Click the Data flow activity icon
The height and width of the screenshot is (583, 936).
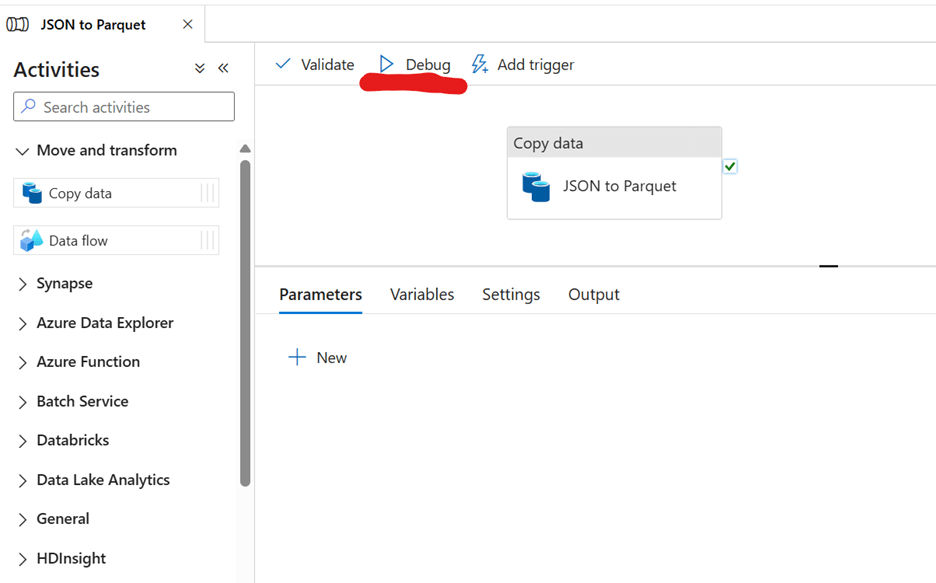point(32,240)
